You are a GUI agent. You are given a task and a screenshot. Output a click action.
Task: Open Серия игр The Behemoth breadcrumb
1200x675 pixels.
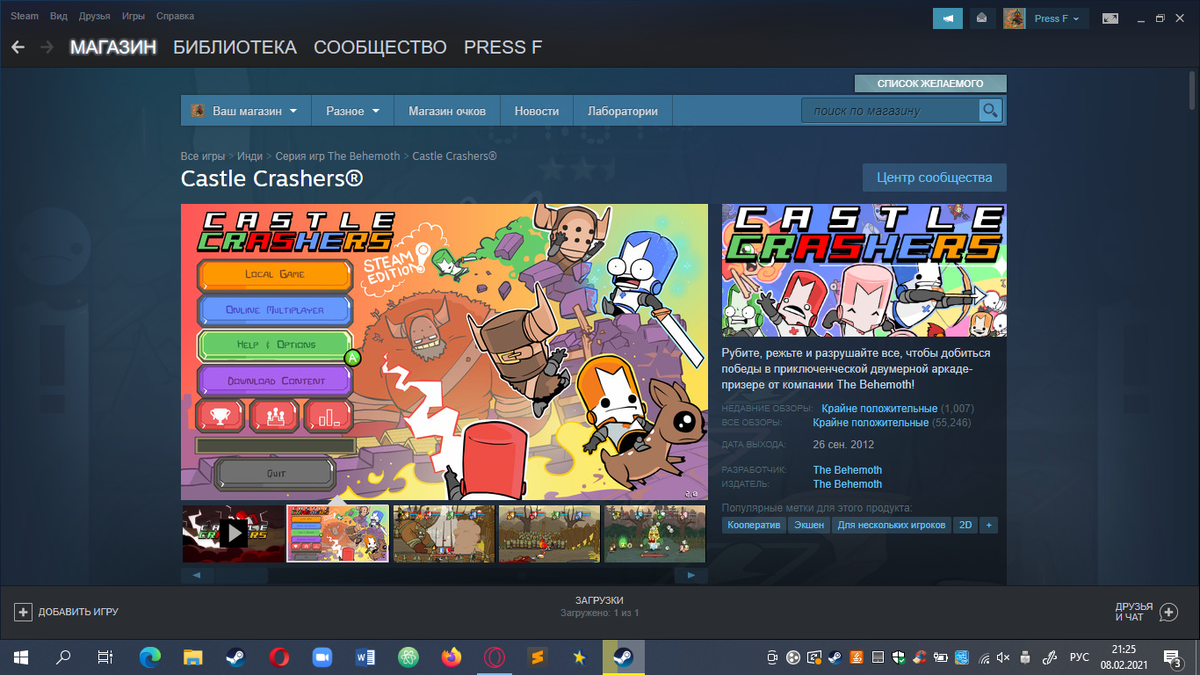tap(337, 156)
